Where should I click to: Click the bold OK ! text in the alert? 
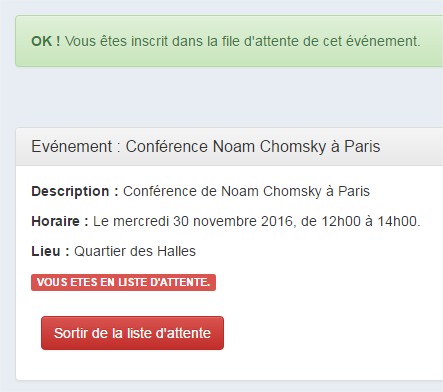click(46, 41)
